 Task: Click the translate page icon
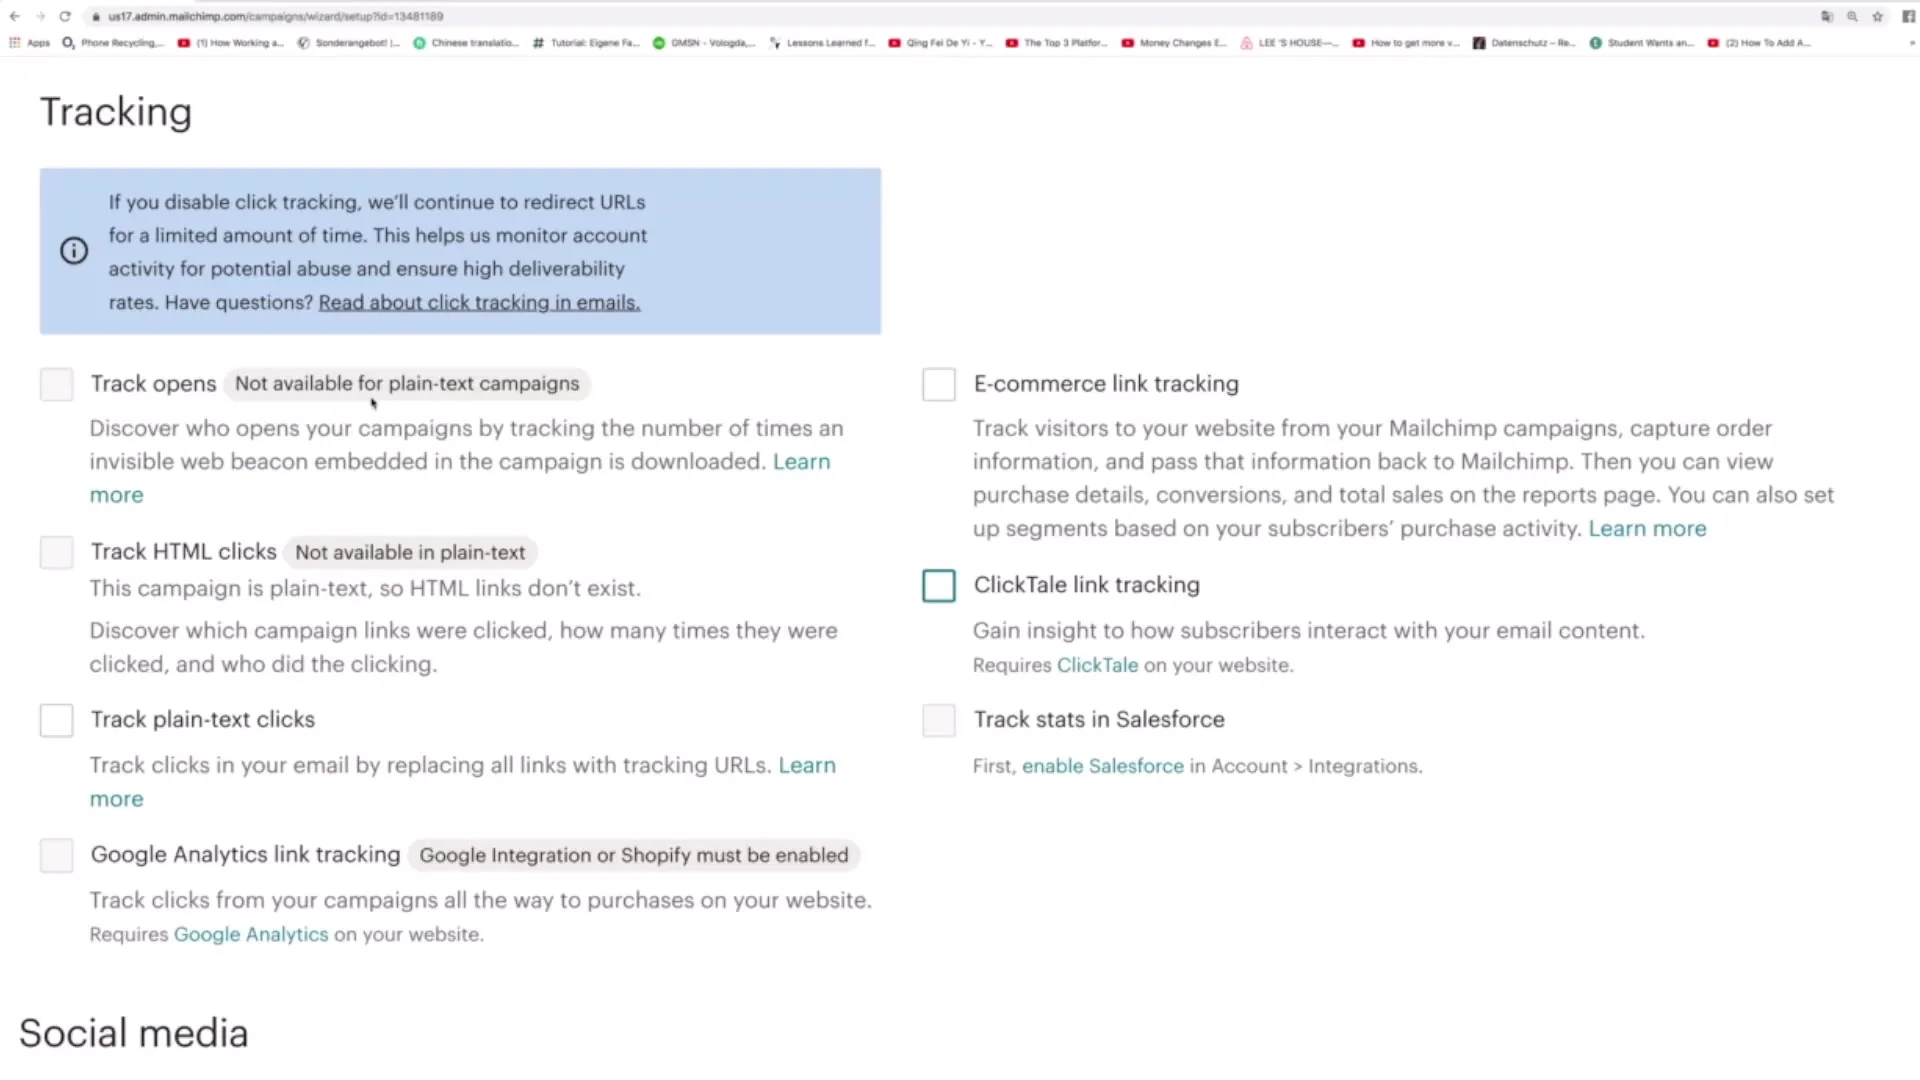point(1827,16)
